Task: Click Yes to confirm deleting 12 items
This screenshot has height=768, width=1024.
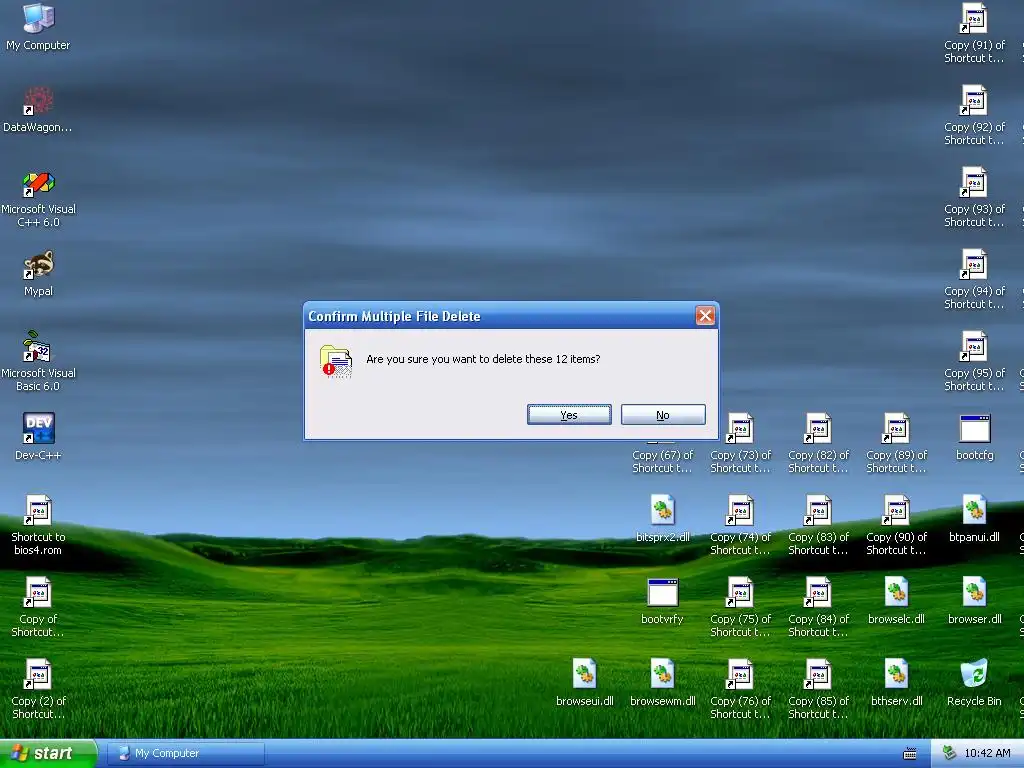Action: click(x=569, y=415)
